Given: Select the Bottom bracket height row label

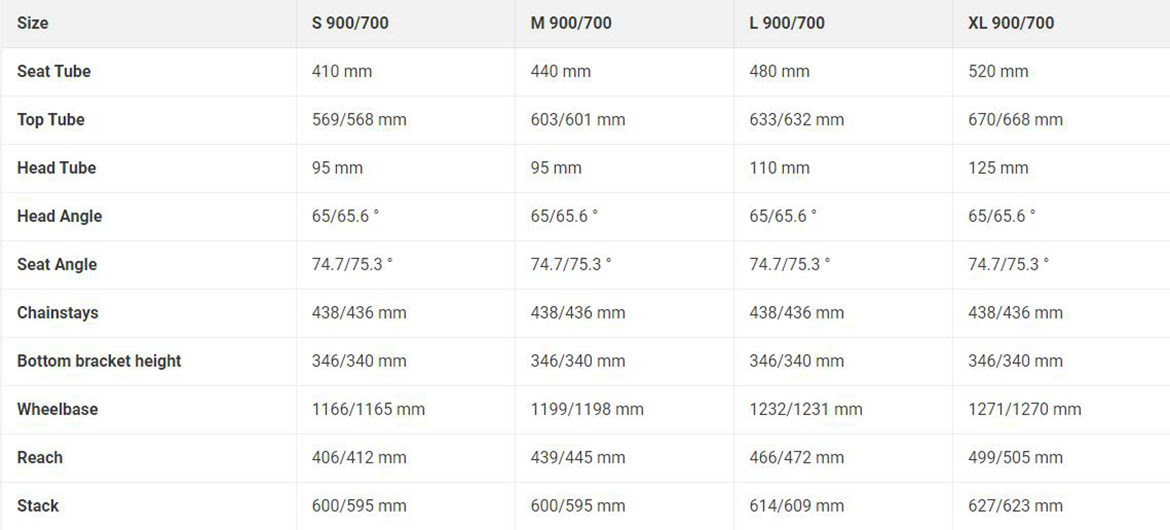Looking at the screenshot, I should [x=99, y=360].
